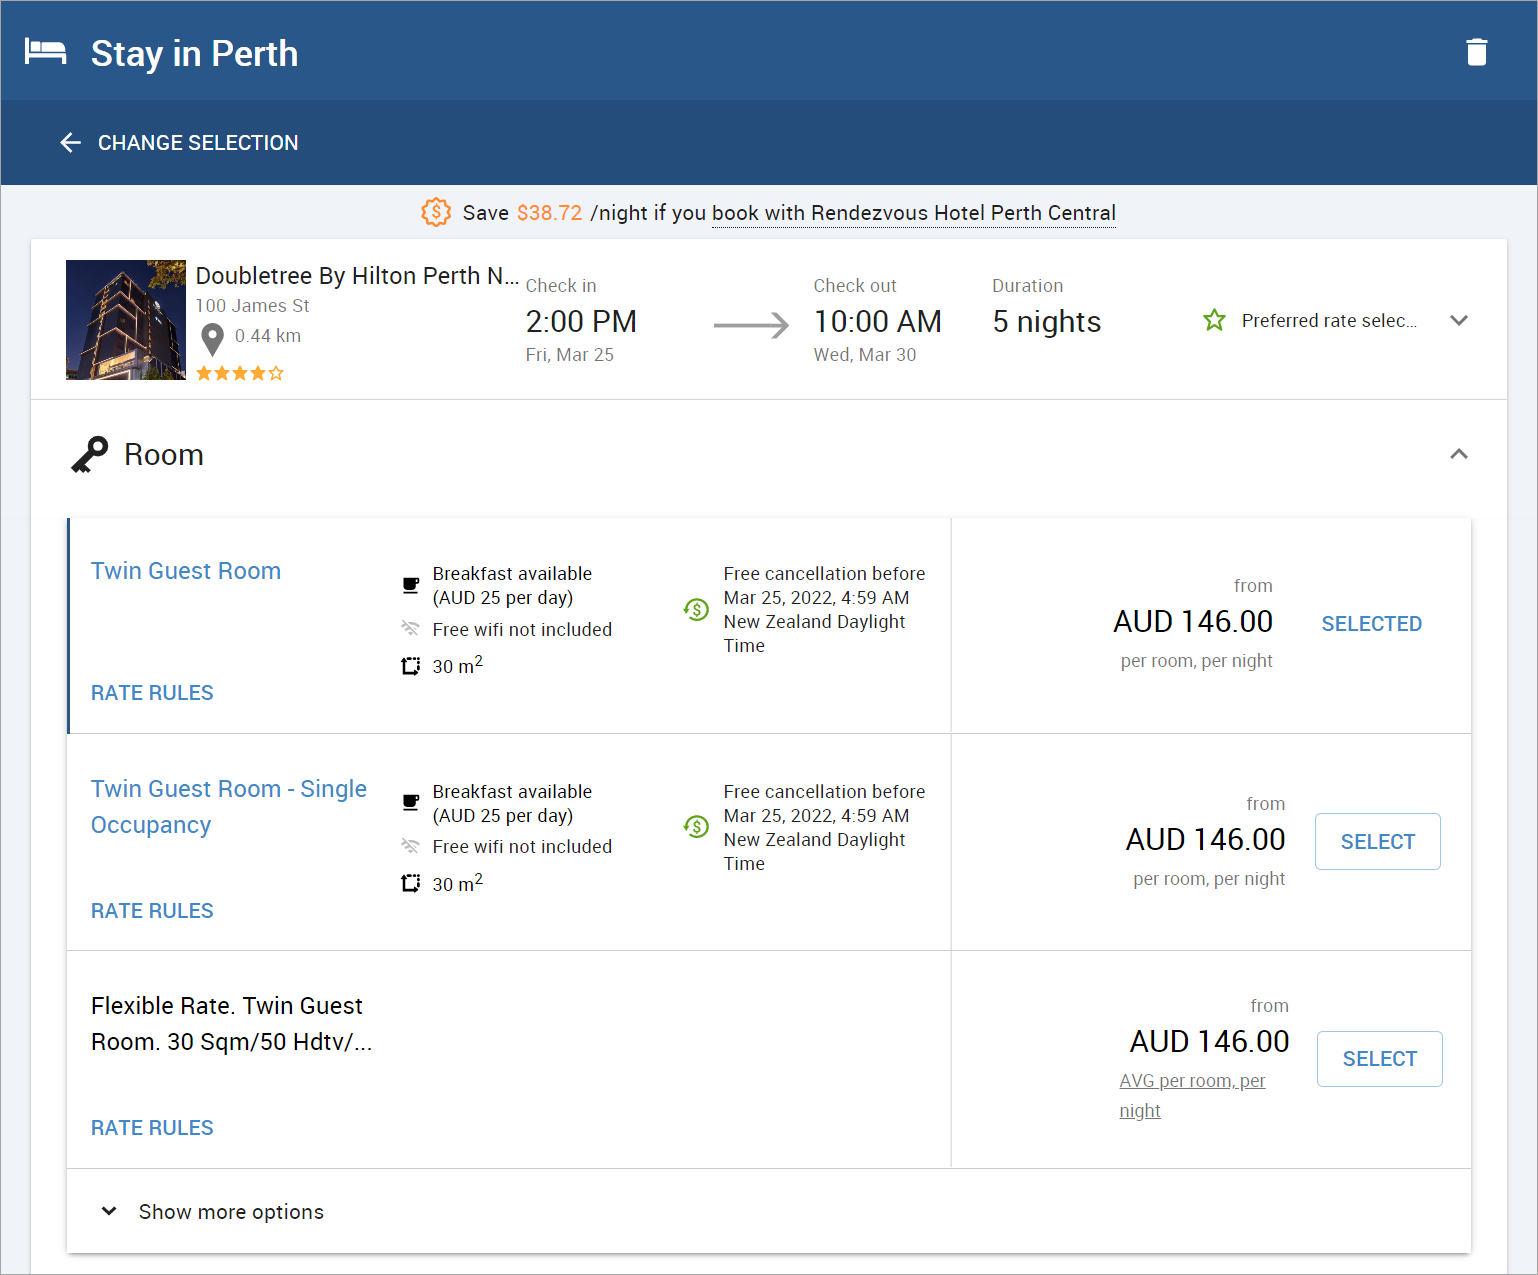Click Preferred rate selected label
Screen dimensions: 1538x1275
pyautogui.click(x=1329, y=321)
